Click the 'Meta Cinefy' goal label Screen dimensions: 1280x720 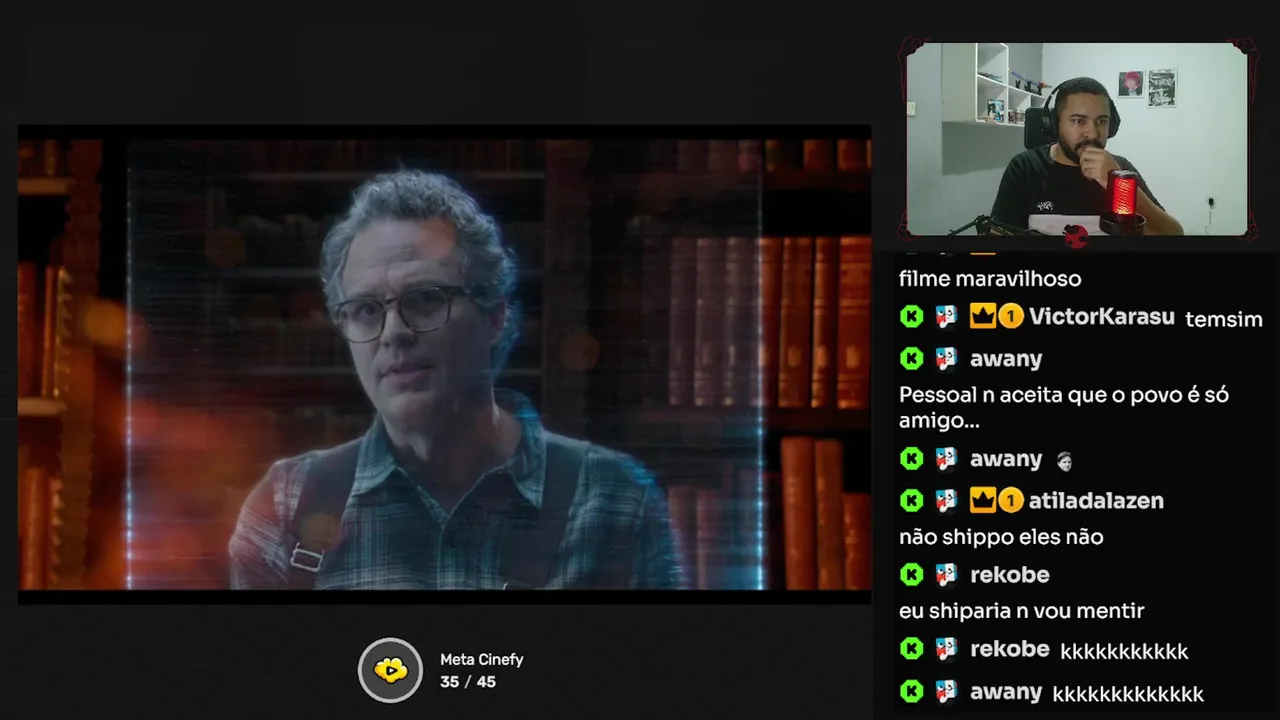point(481,660)
